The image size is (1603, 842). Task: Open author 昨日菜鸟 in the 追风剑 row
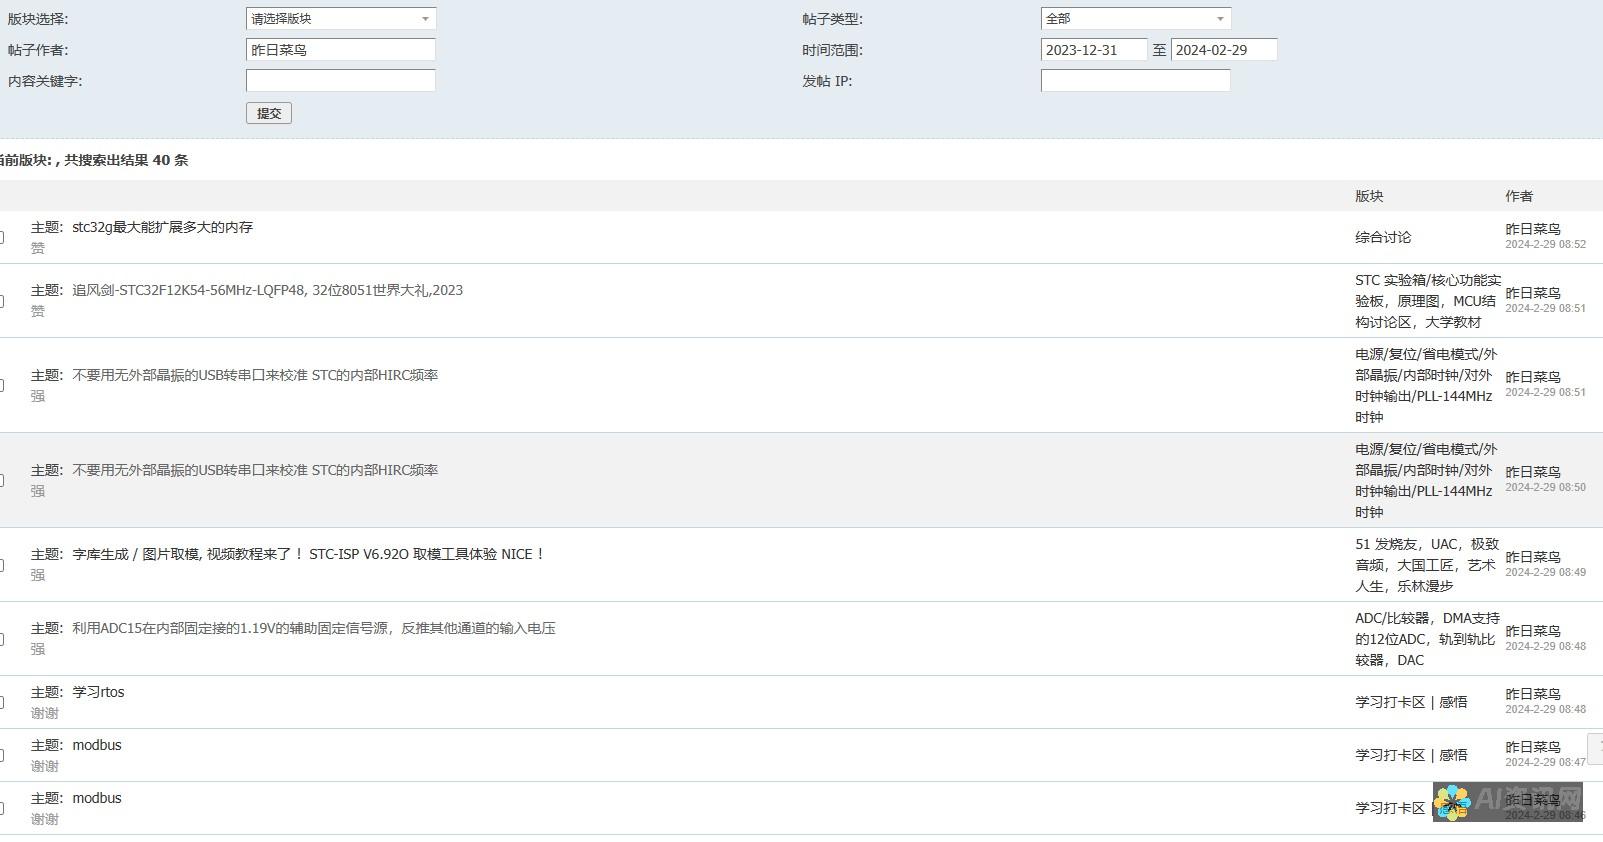pos(1533,293)
